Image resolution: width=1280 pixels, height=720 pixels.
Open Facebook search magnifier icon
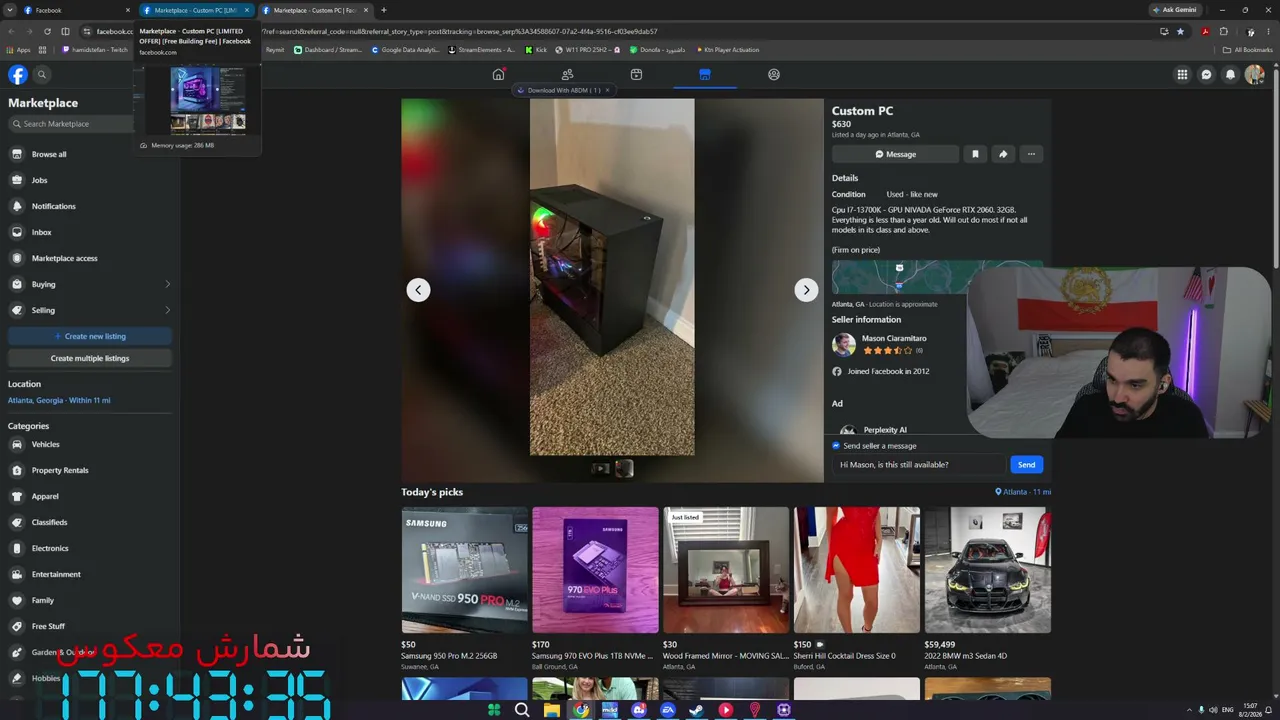point(42,74)
